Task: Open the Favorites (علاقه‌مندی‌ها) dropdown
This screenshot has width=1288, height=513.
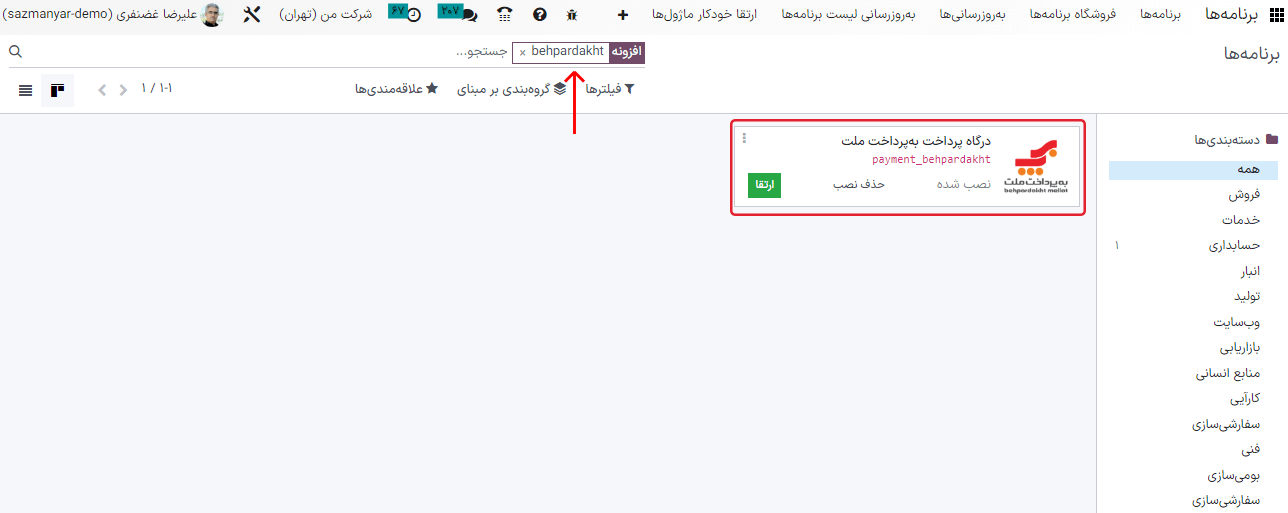Action: [396, 89]
